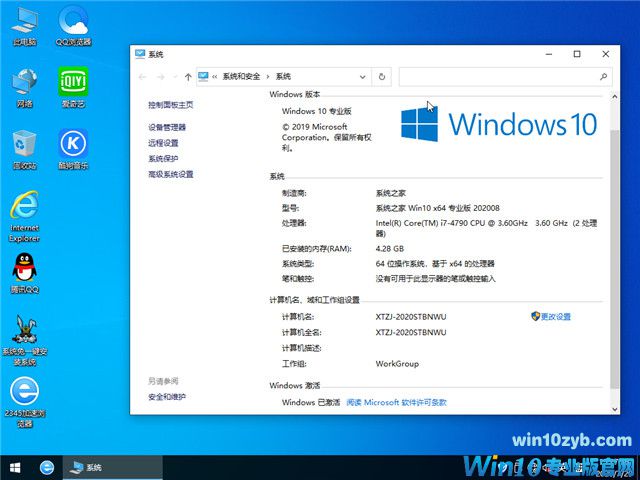Image resolution: width=640 pixels, height=480 pixels.
Task: Expand the breadcrumb chevron before 系统和安全
Action: (214, 77)
